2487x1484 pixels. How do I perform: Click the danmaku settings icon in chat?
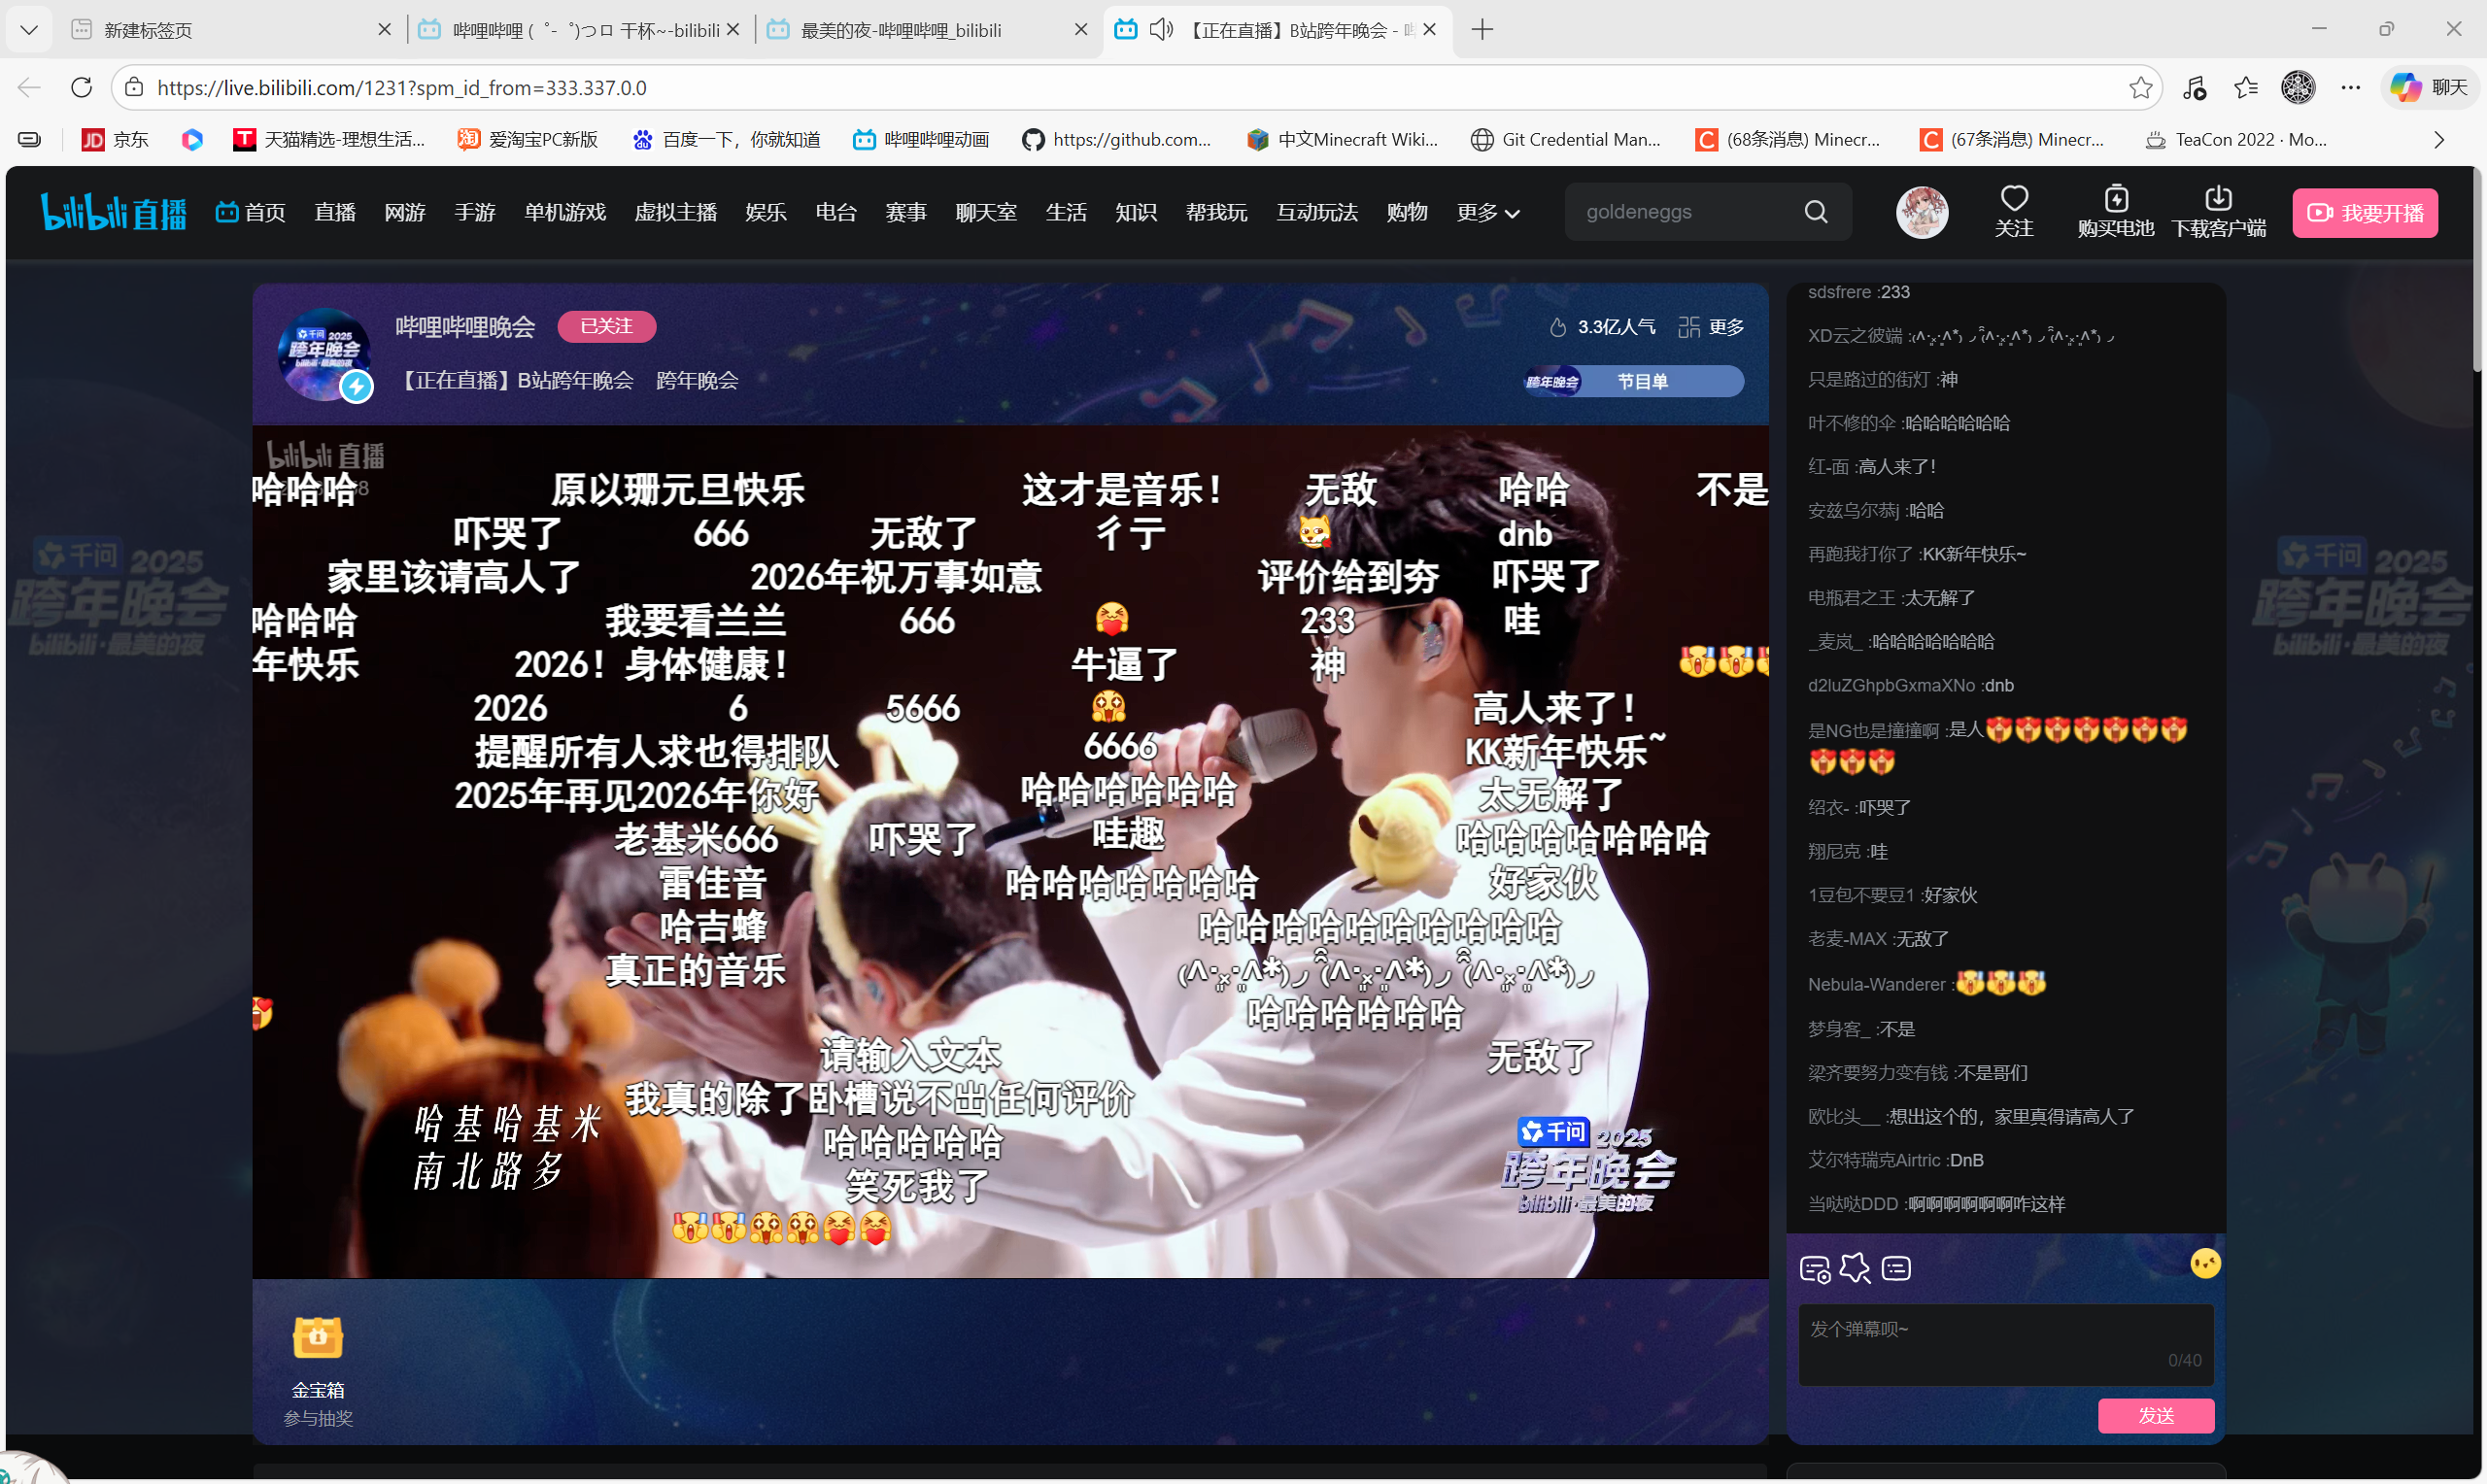click(x=1814, y=1269)
